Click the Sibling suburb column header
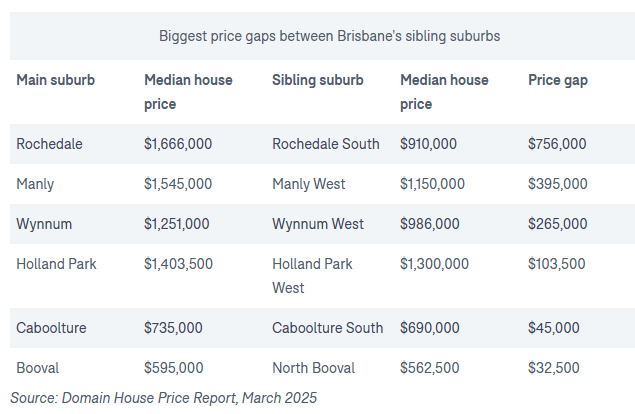Screen dimensions: 635x414 click(x=317, y=80)
